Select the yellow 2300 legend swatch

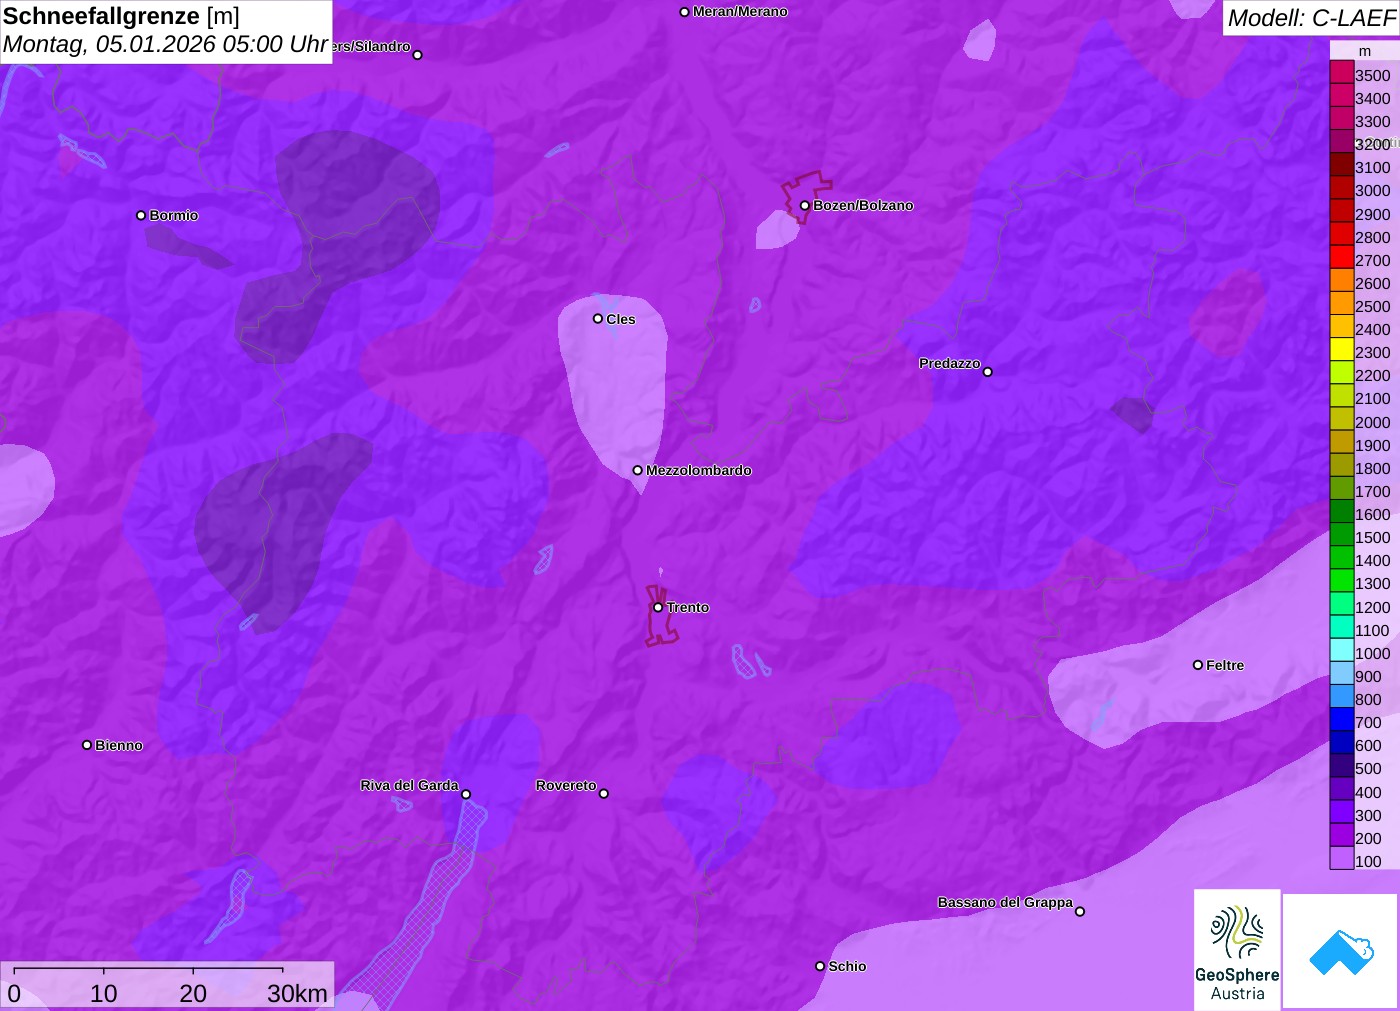tap(1342, 349)
